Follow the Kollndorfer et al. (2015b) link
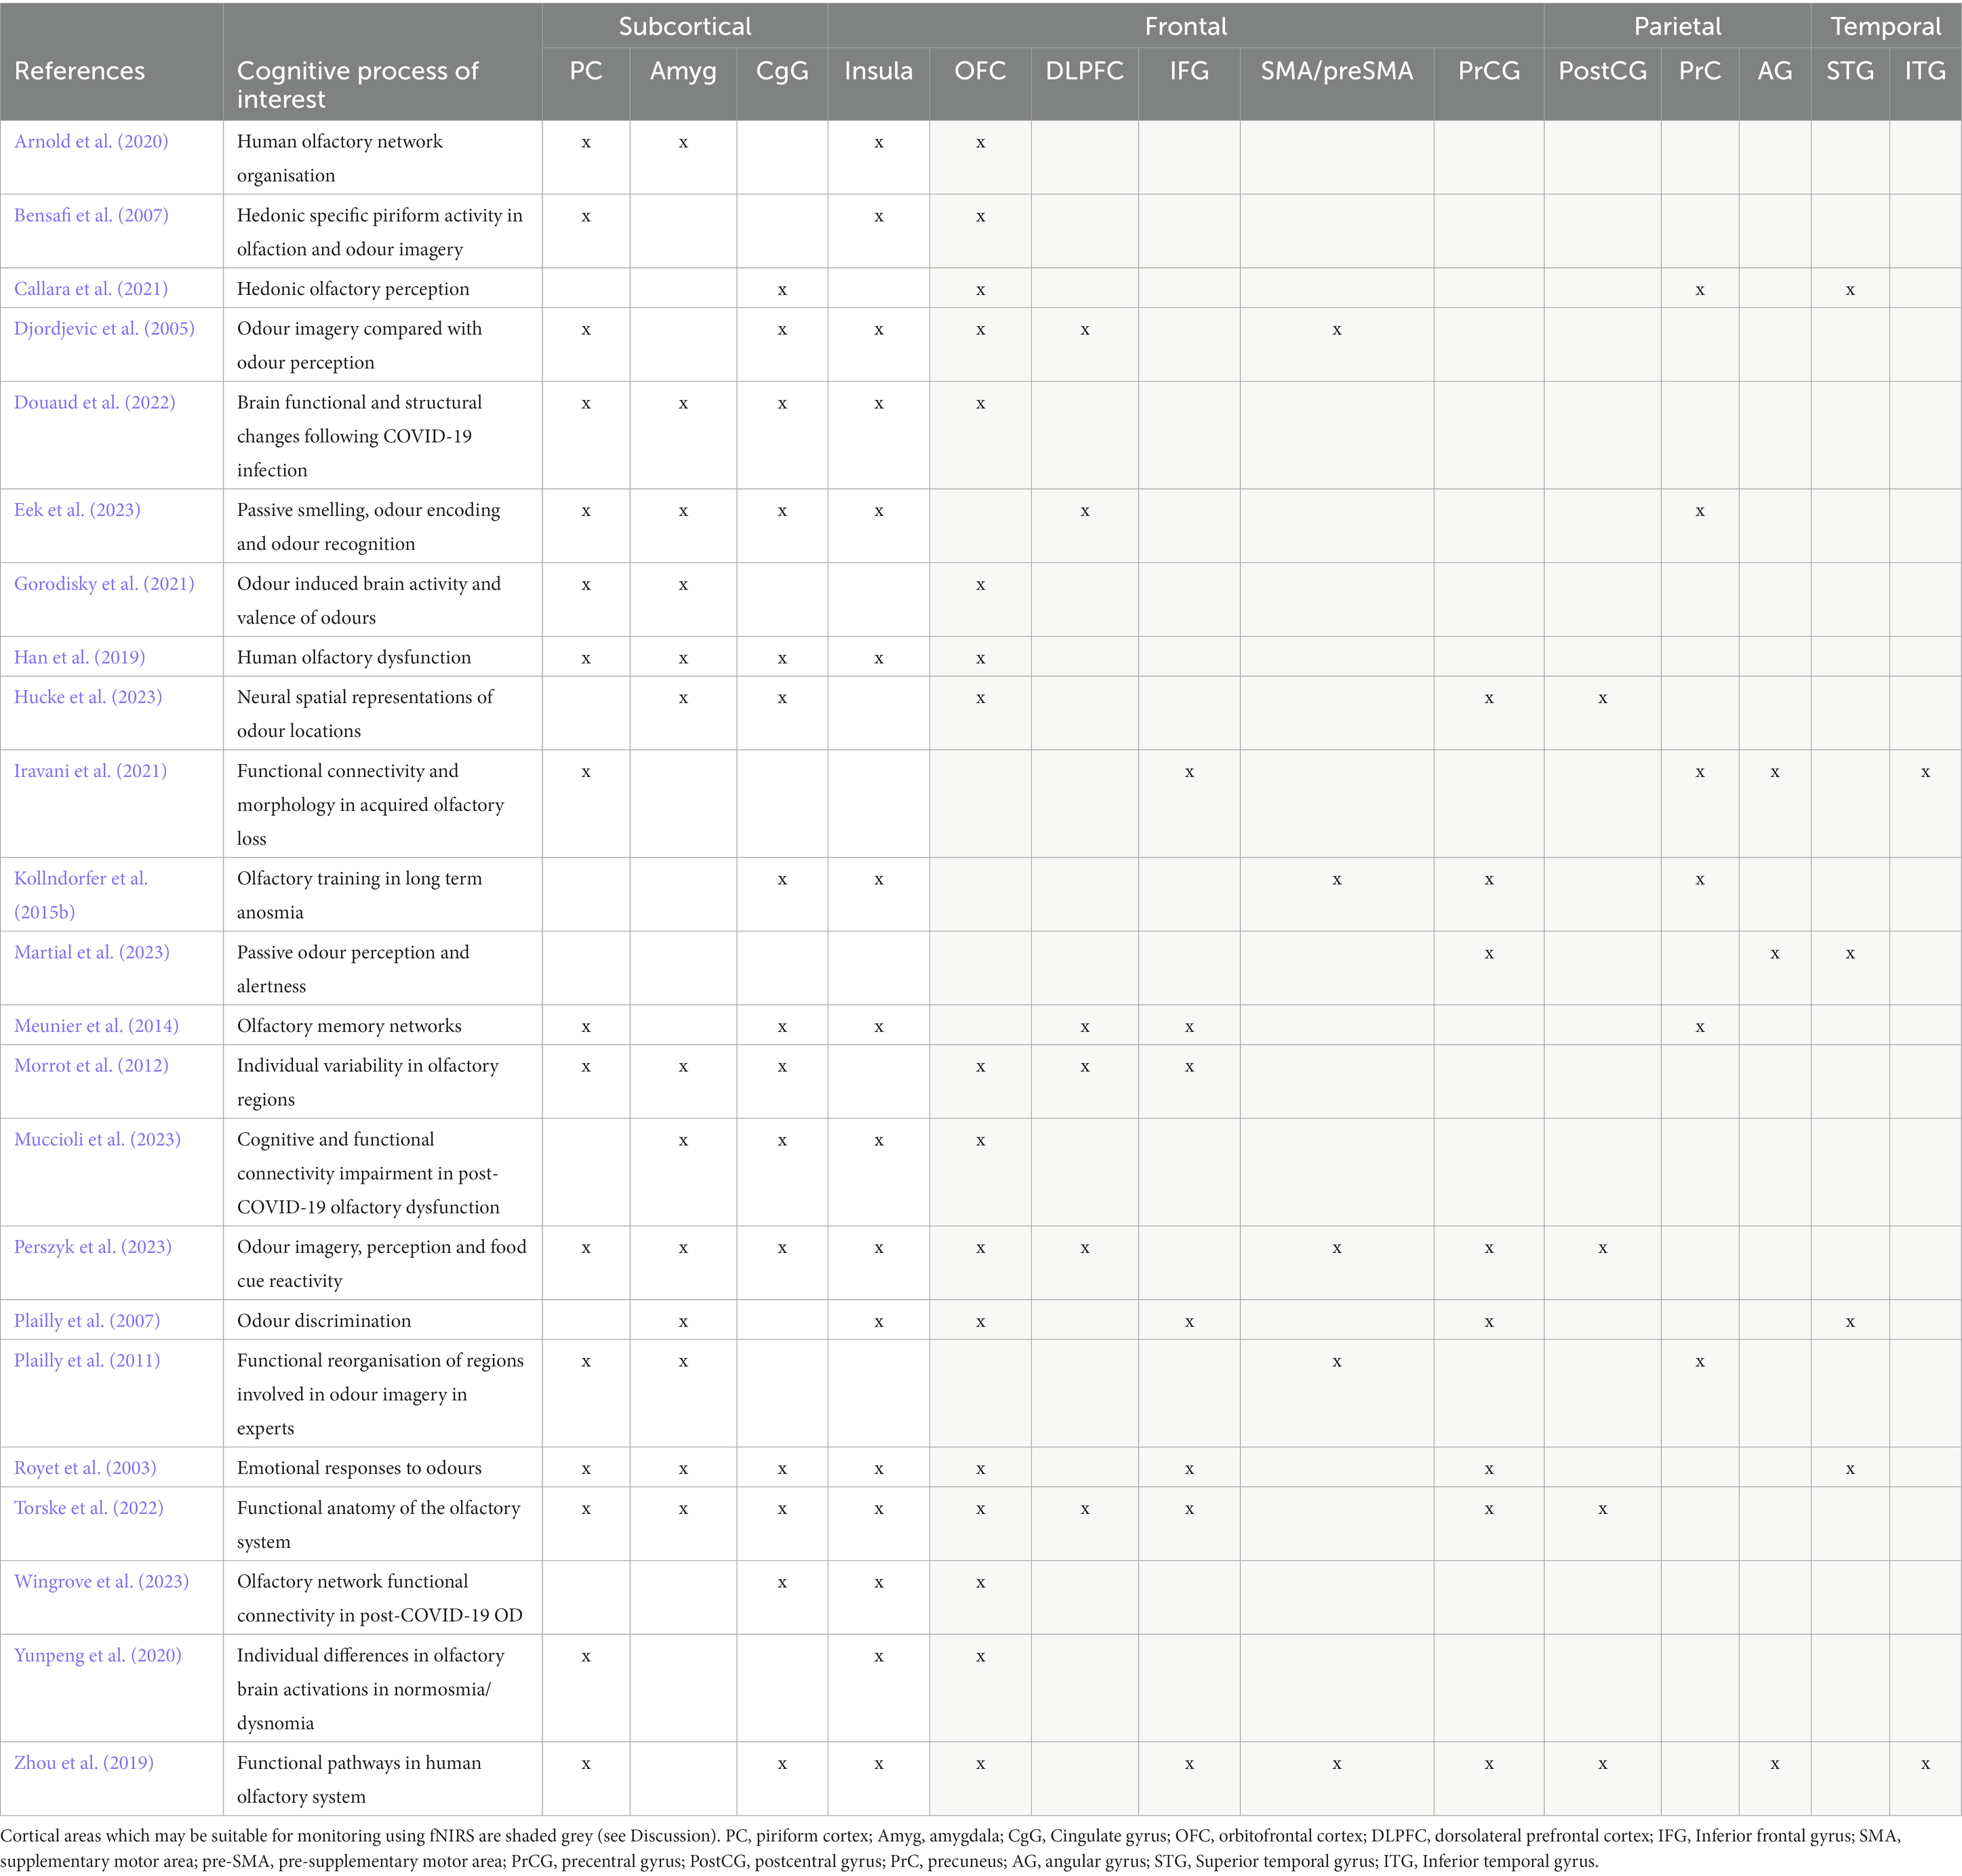Viewport: 1962px width, 1876px height. pos(81,895)
